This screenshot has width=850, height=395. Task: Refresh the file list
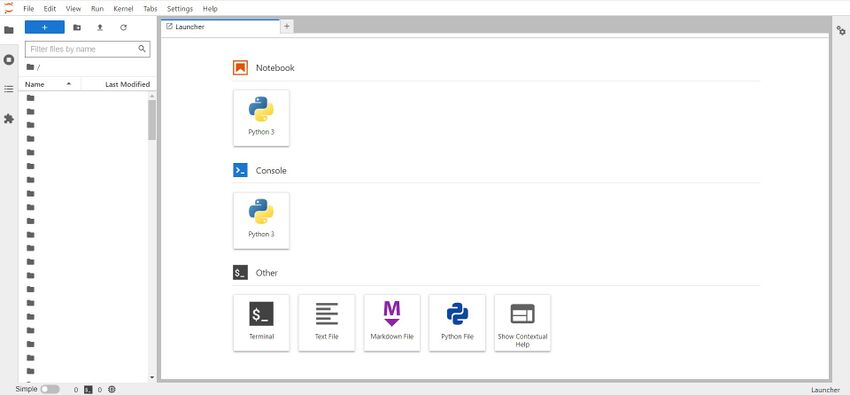coord(123,27)
